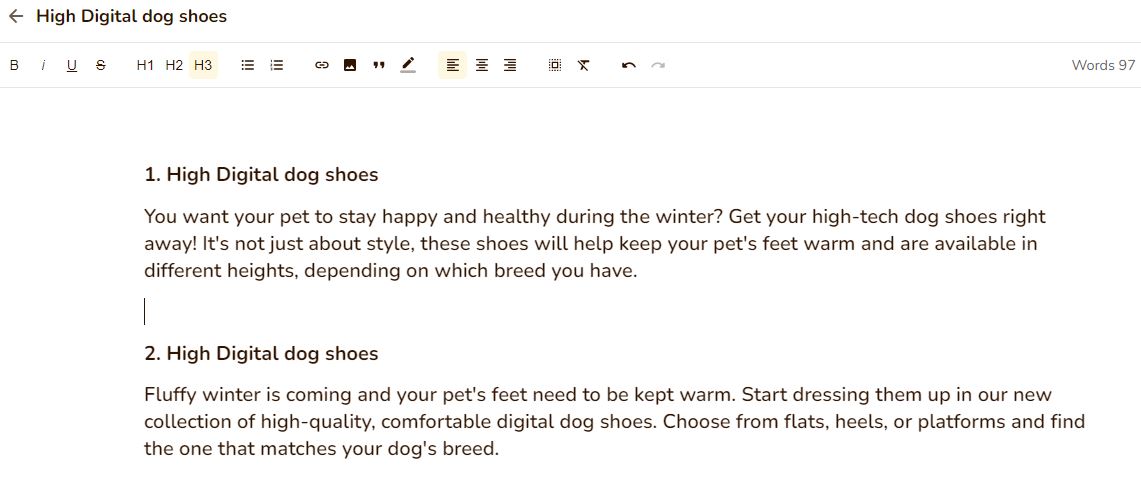The height and width of the screenshot is (501, 1141).
Task: Align text to the right
Action: click(510, 65)
